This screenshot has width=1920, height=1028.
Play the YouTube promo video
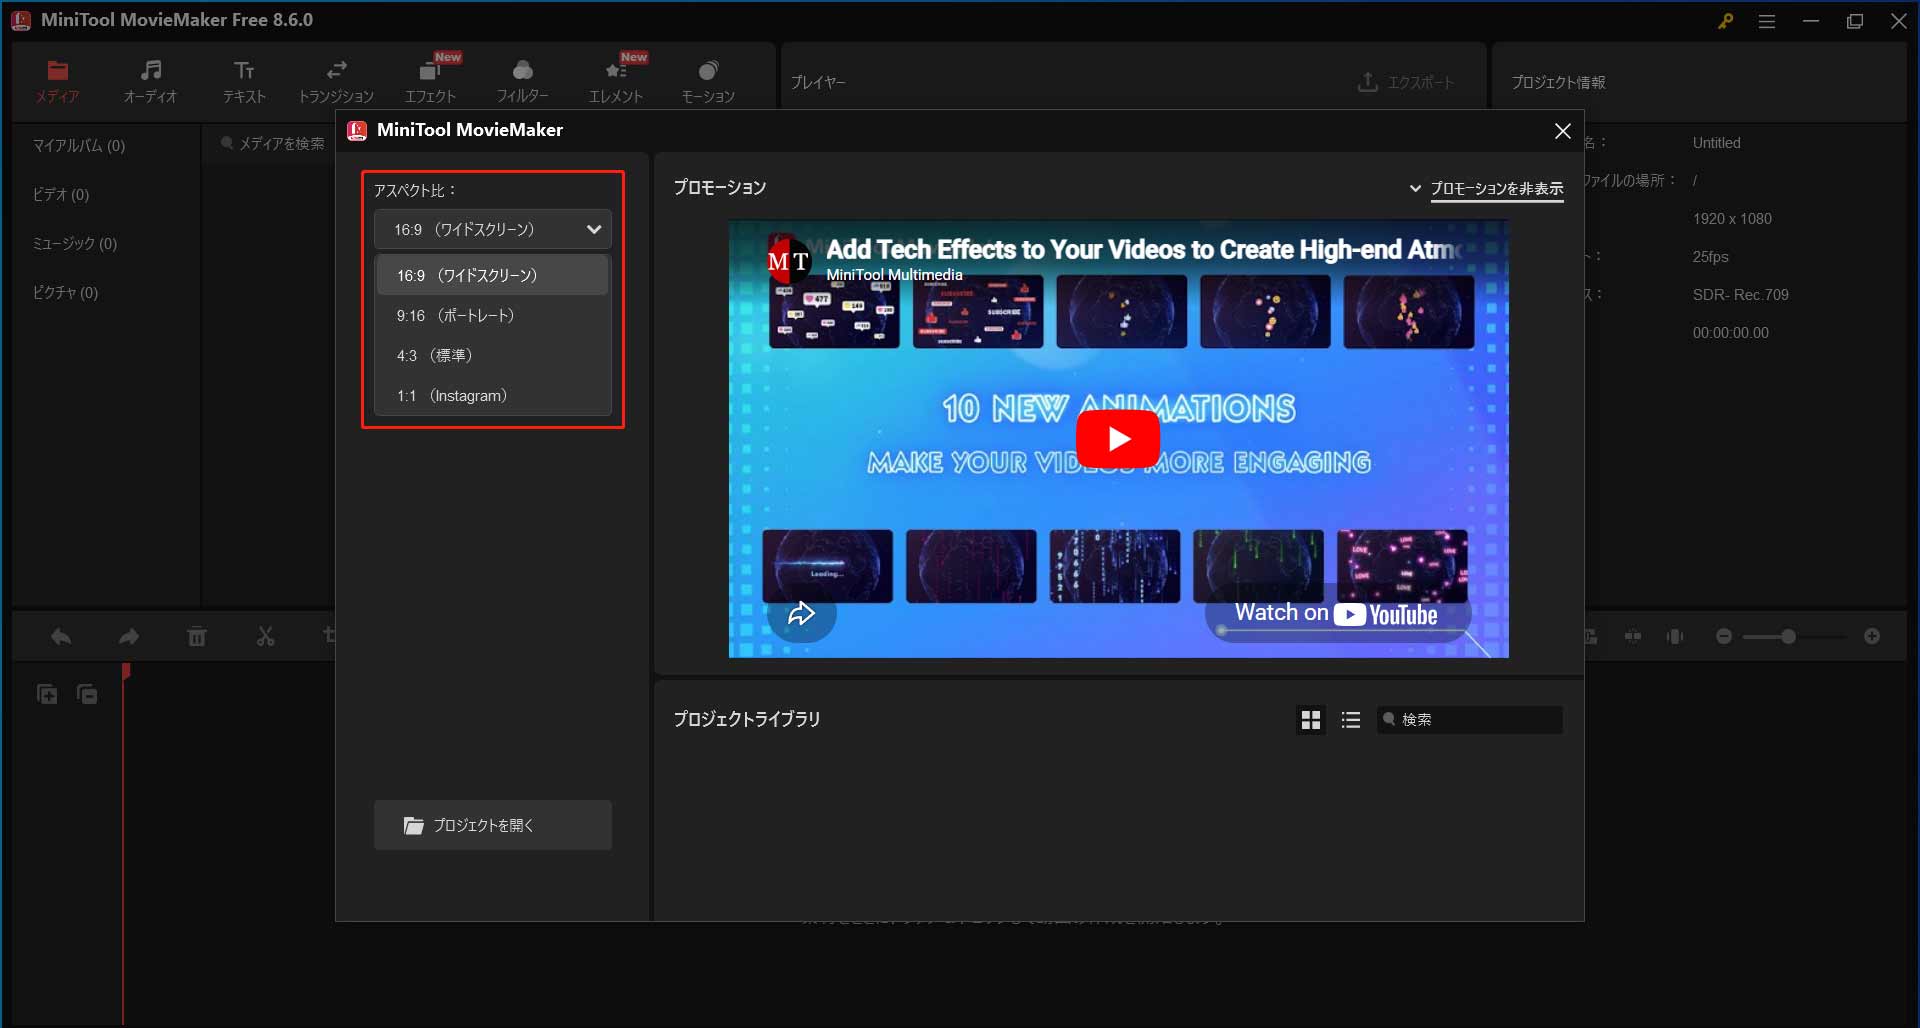[1117, 438]
